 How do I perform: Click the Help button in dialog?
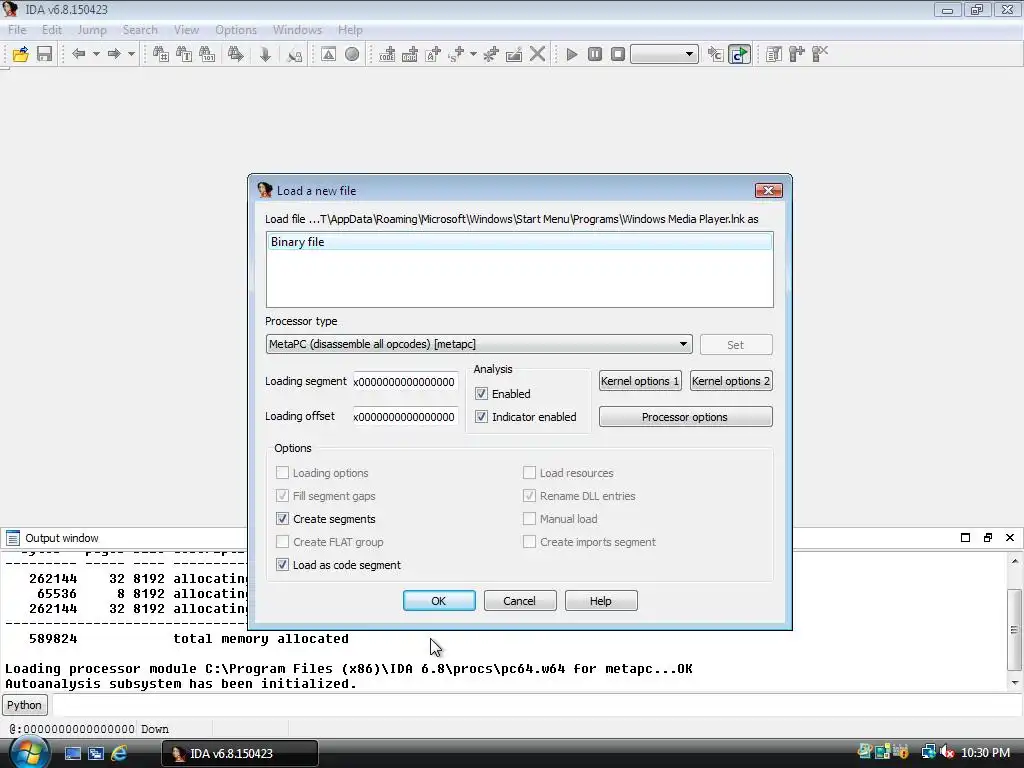pos(601,601)
